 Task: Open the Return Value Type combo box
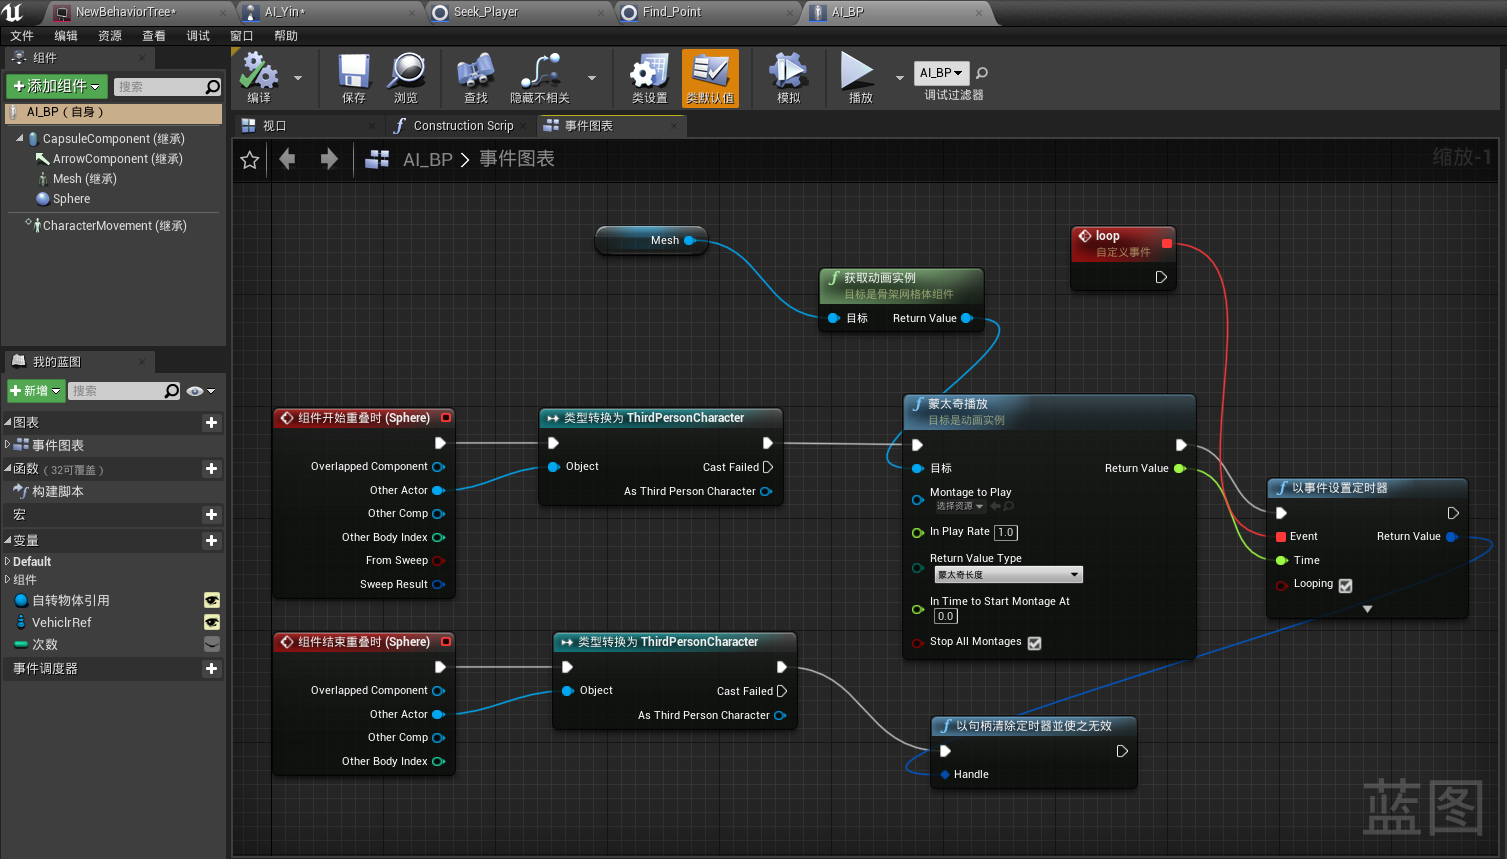tap(1008, 575)
